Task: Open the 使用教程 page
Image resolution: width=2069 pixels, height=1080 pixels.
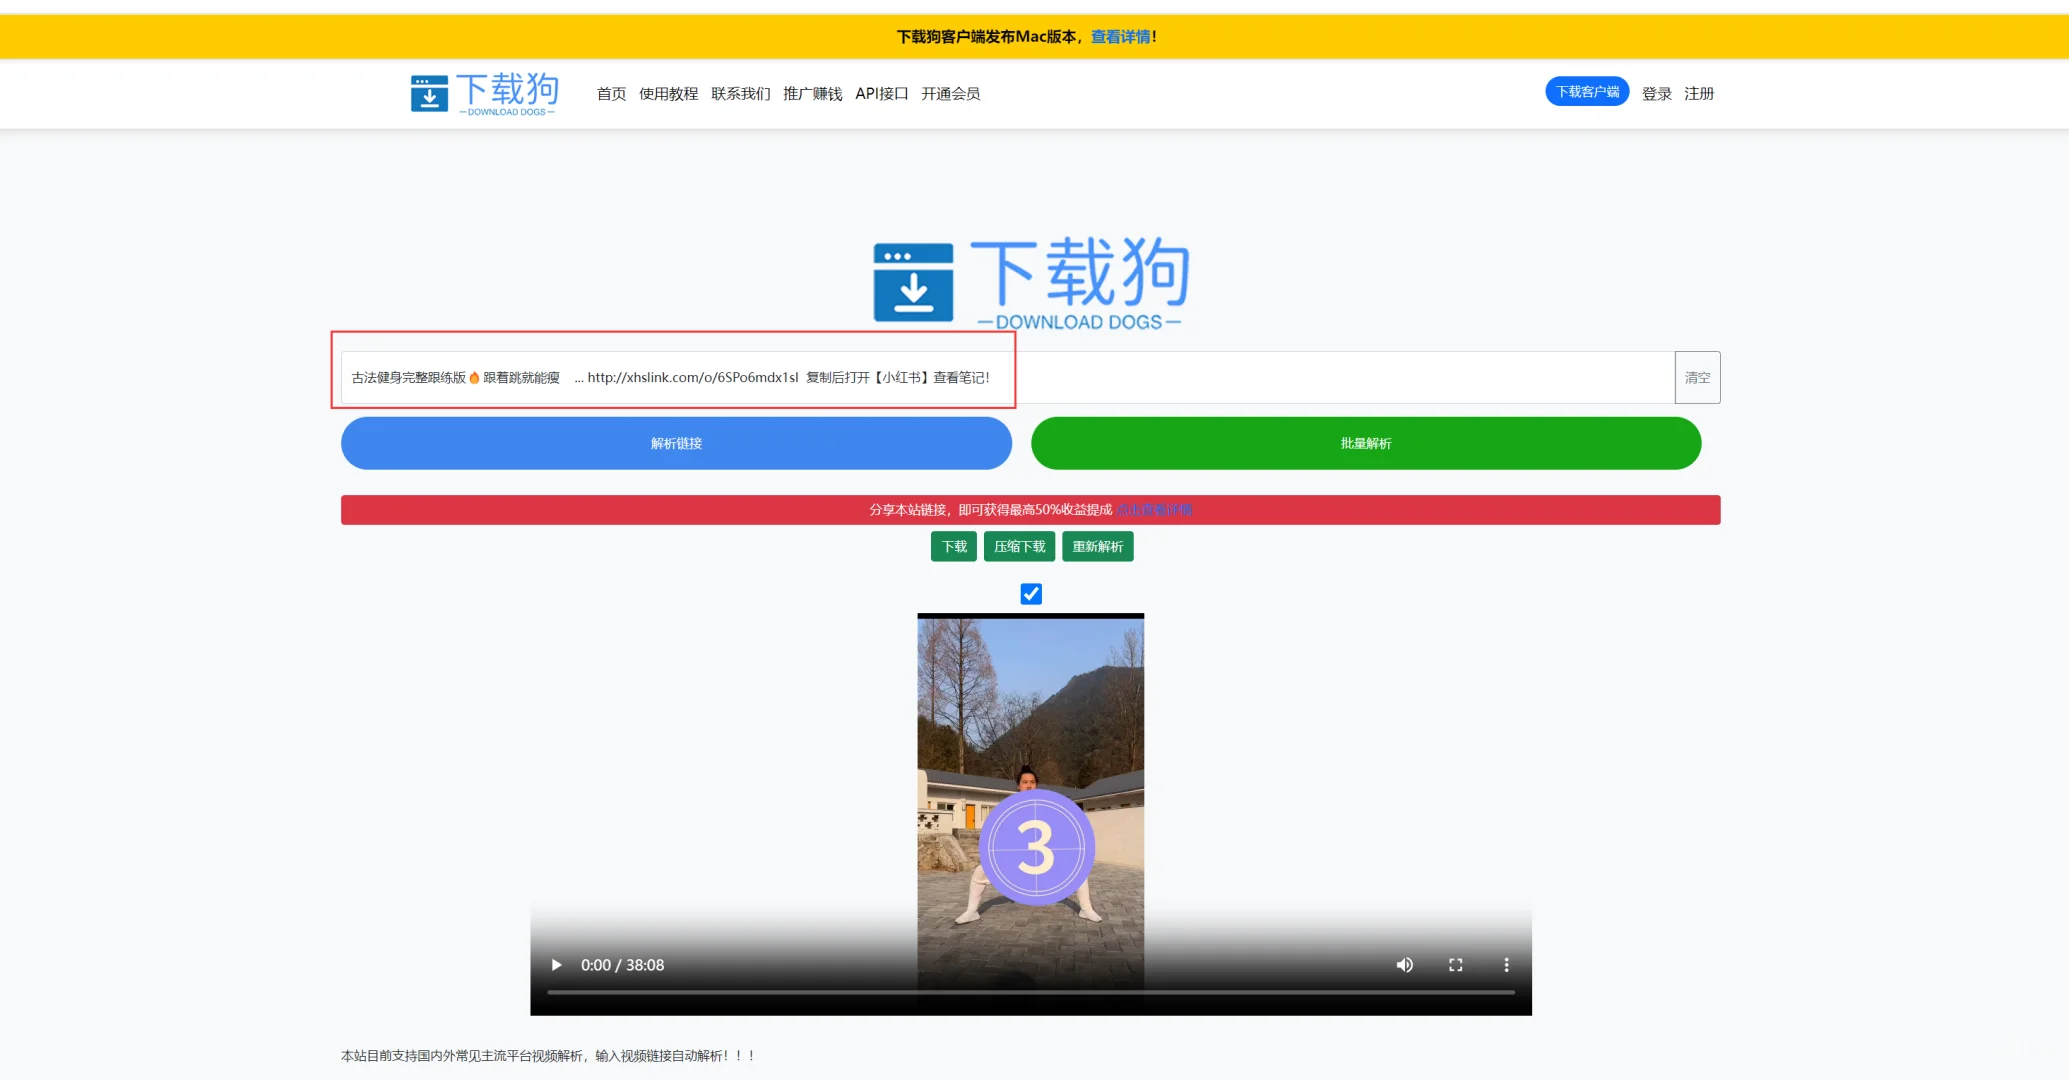Action: (x=670, y=93)
